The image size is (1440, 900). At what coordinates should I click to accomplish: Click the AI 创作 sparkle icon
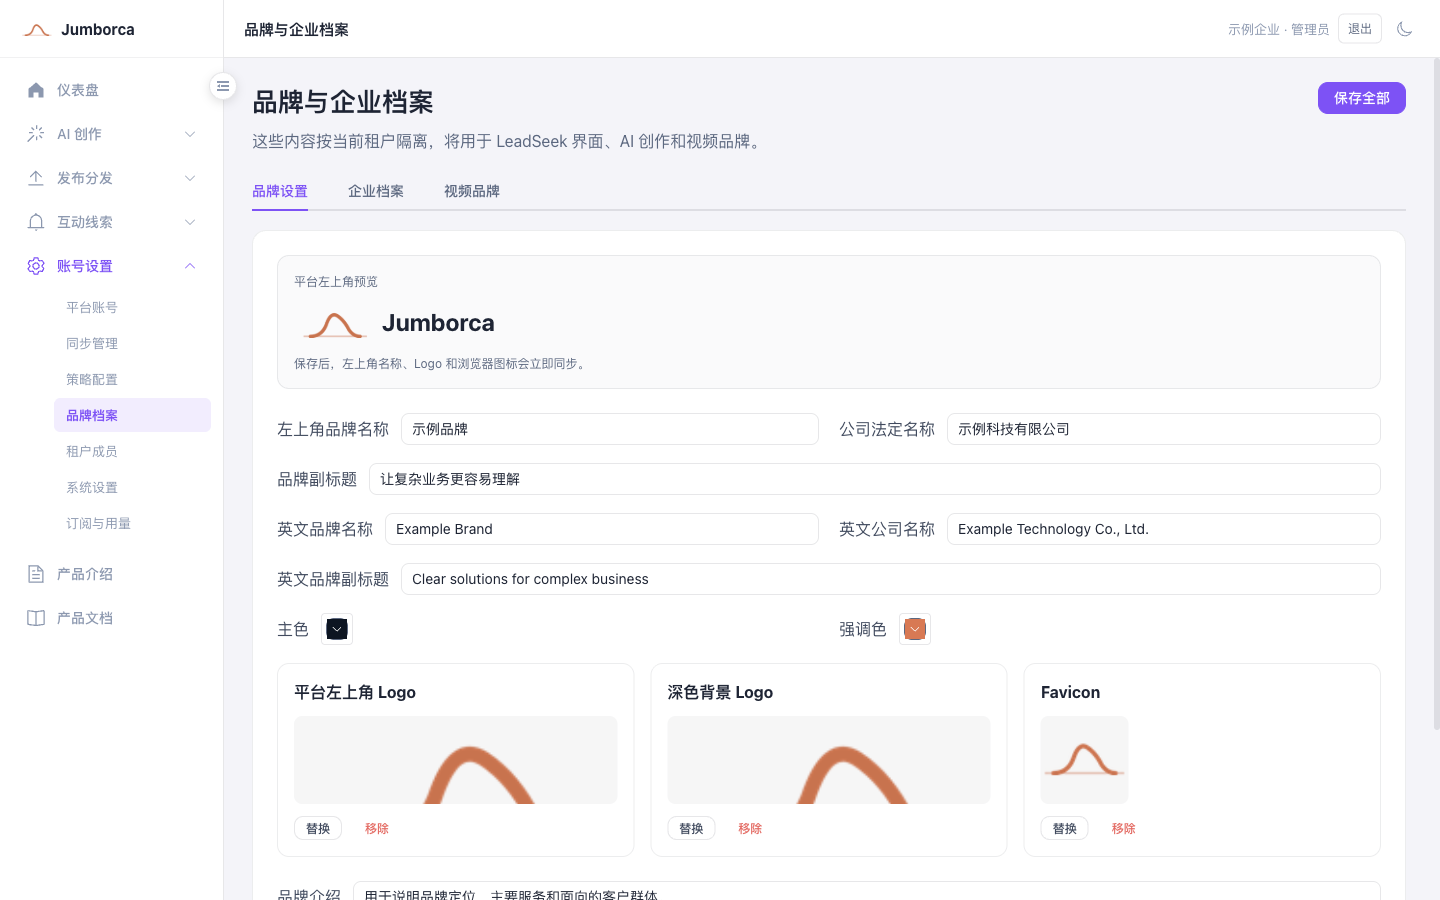(36, 134)
